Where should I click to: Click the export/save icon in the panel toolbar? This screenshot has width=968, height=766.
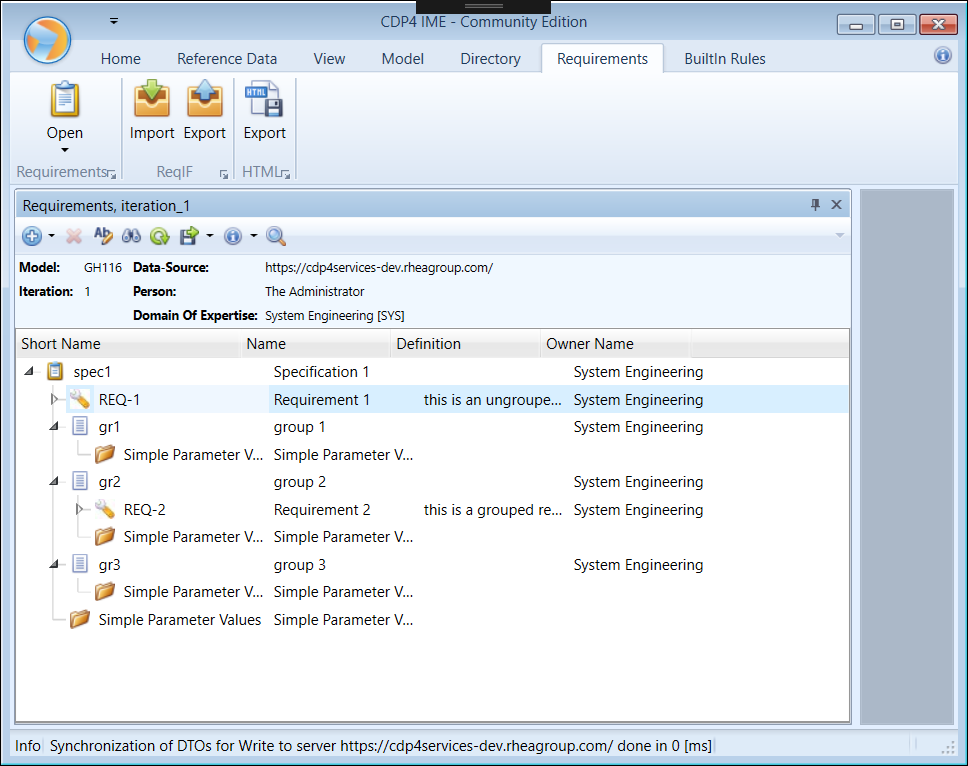click(x=187, y=236)
